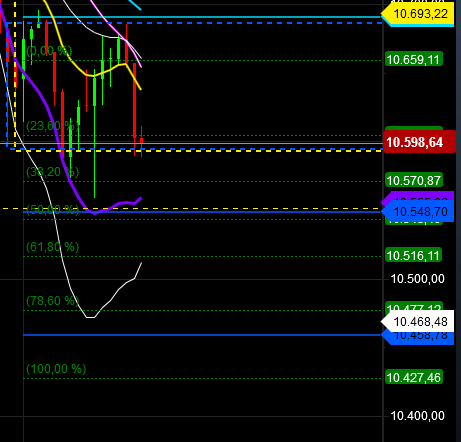The image size is (461, 442).
Task: Select the 10.516,11 Fibonacci price tag
Action: tap(414, 255)
